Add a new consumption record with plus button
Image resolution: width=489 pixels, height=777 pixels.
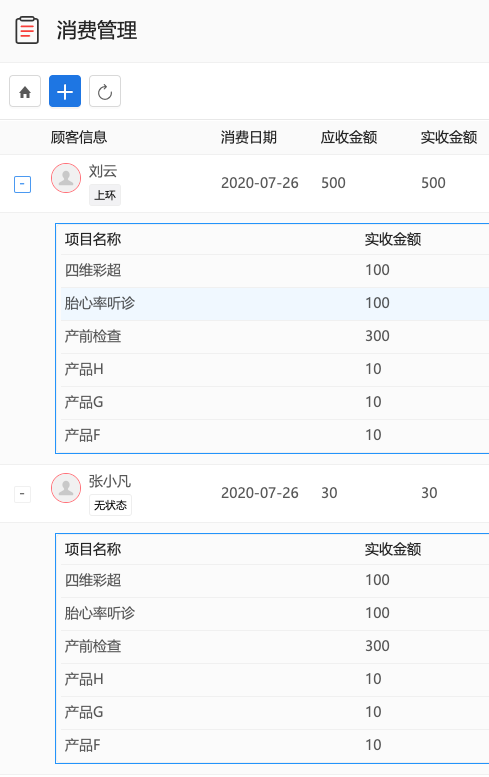65,91
